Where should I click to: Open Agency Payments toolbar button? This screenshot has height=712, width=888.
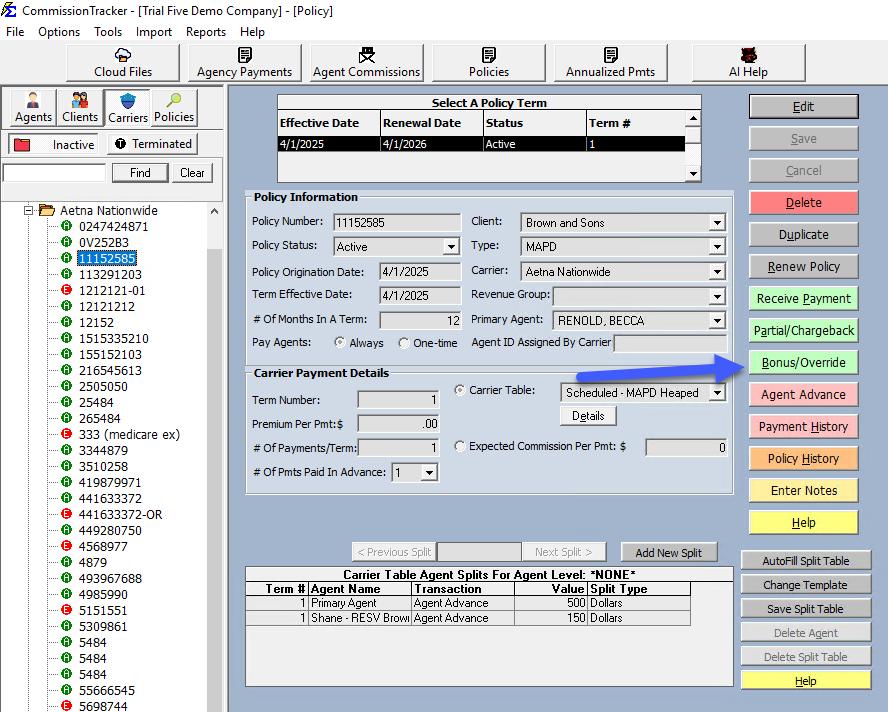[x=245, y=62]
